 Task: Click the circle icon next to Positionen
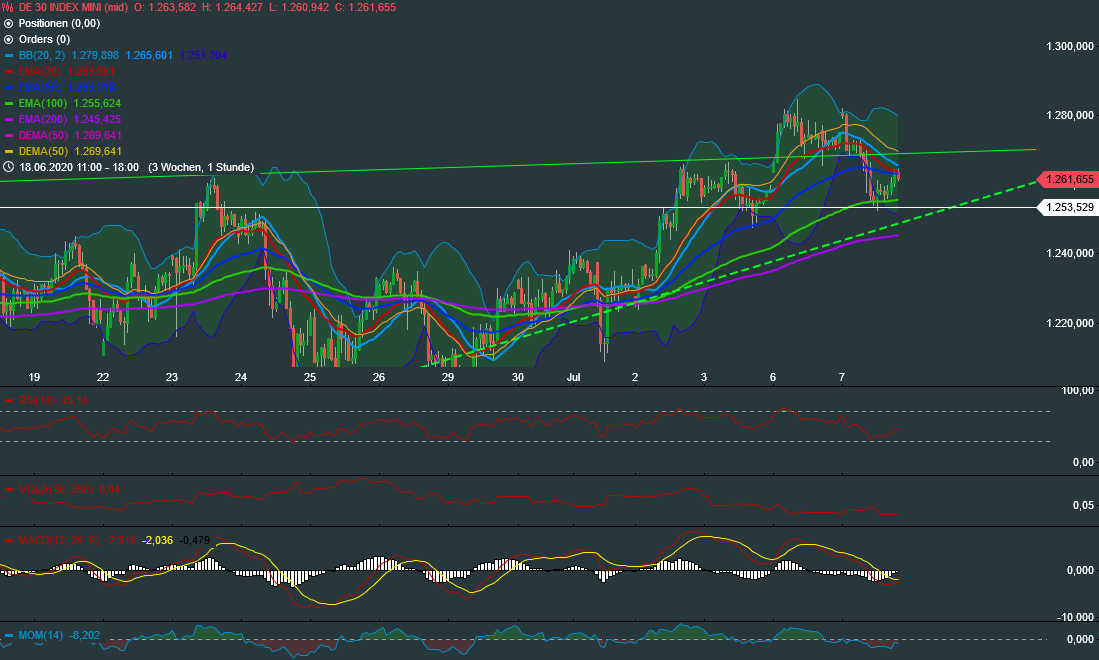tap(8, 23)
